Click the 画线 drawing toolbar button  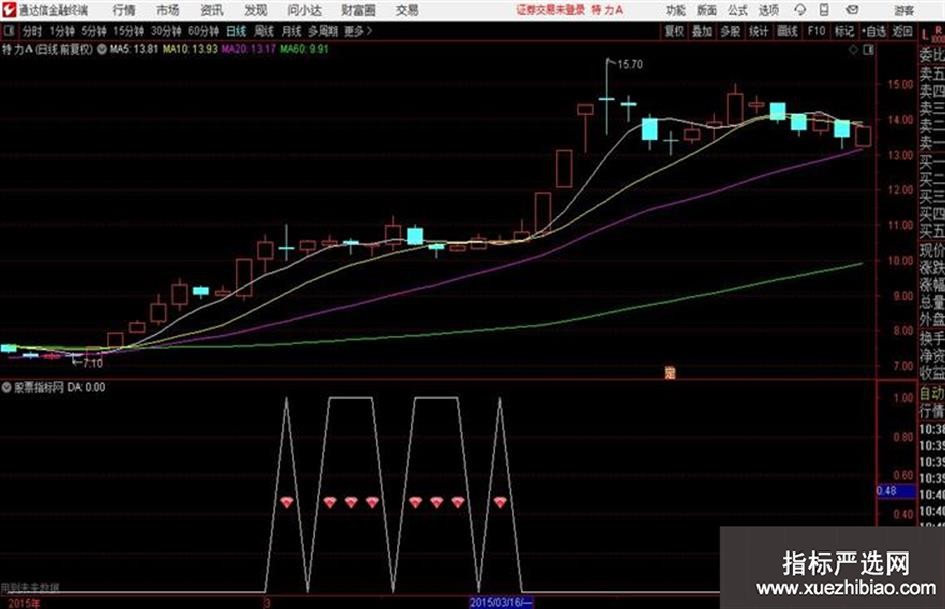click(x=787, y=31)
